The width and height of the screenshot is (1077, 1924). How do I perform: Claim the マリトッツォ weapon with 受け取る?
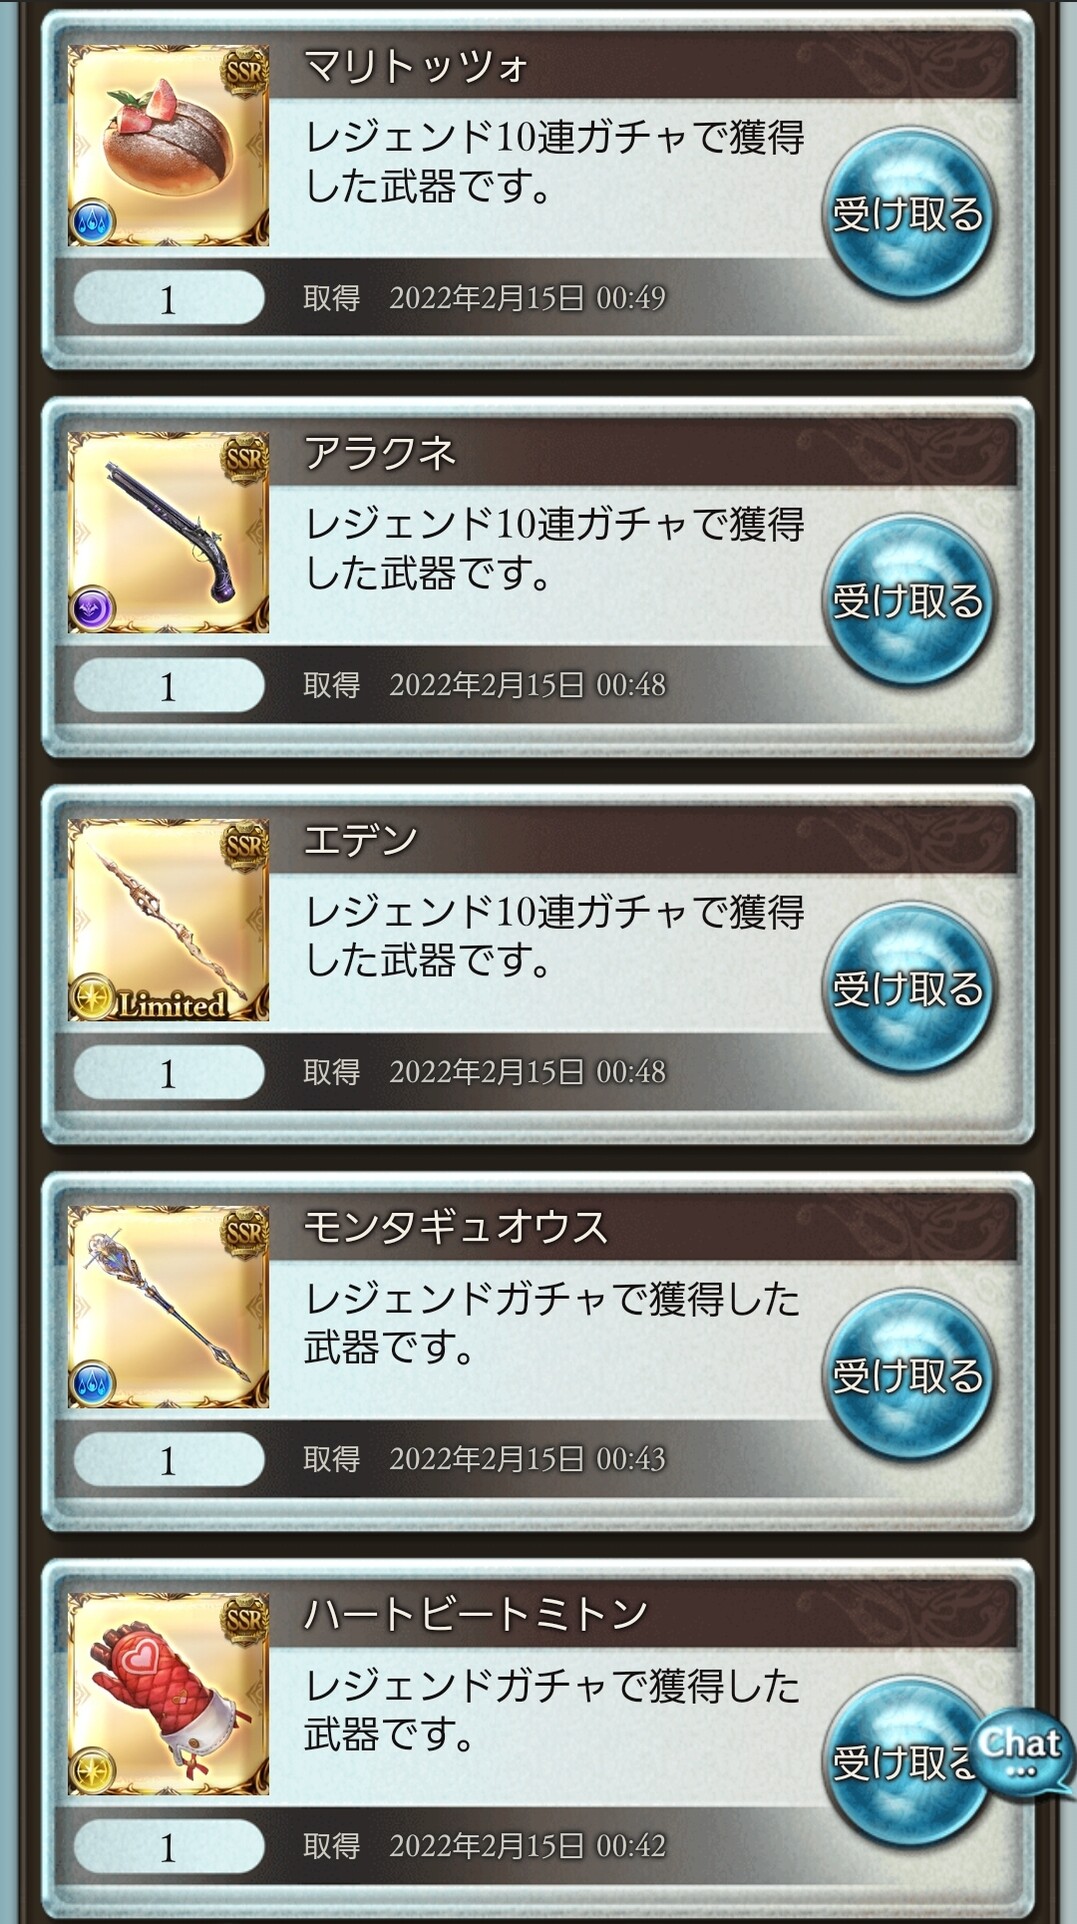click(x=909, y=213)
